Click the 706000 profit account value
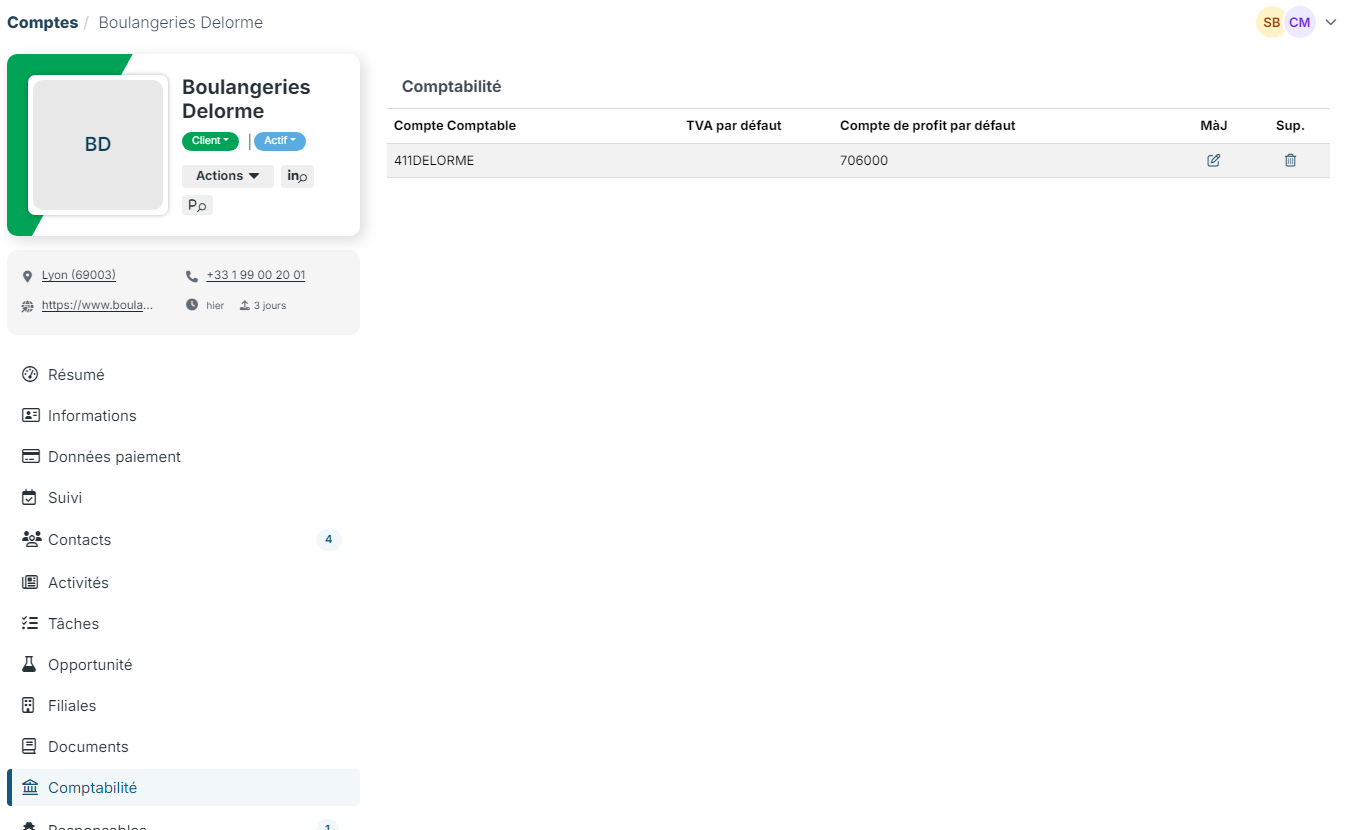This screenshot has width=1352, height=830. (864, 160)
